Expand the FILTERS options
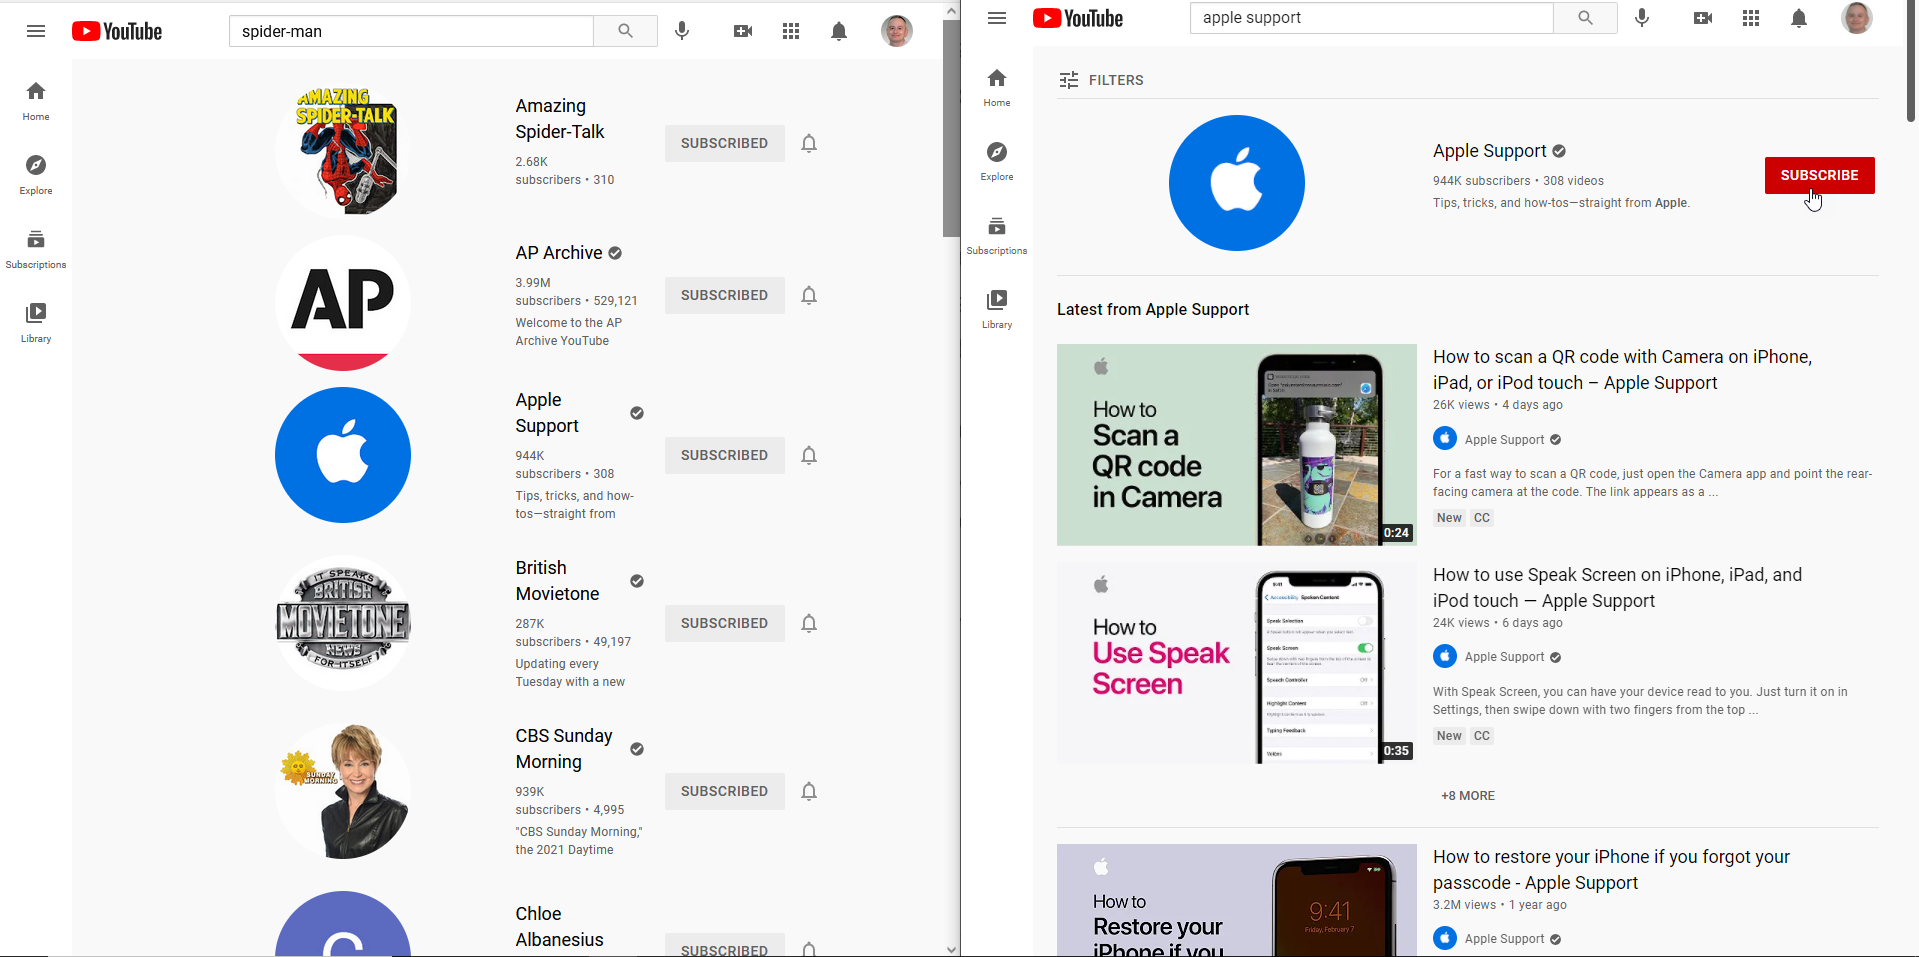 tap(1101, 80)
